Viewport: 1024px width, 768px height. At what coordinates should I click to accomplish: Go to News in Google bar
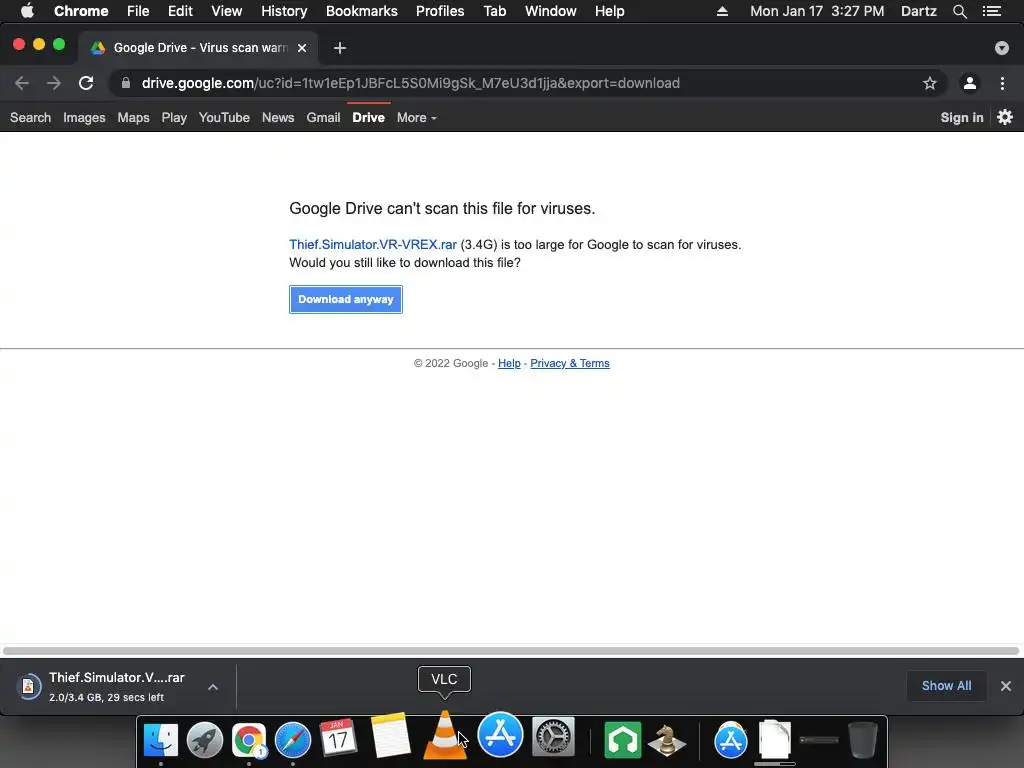point(278,118)
